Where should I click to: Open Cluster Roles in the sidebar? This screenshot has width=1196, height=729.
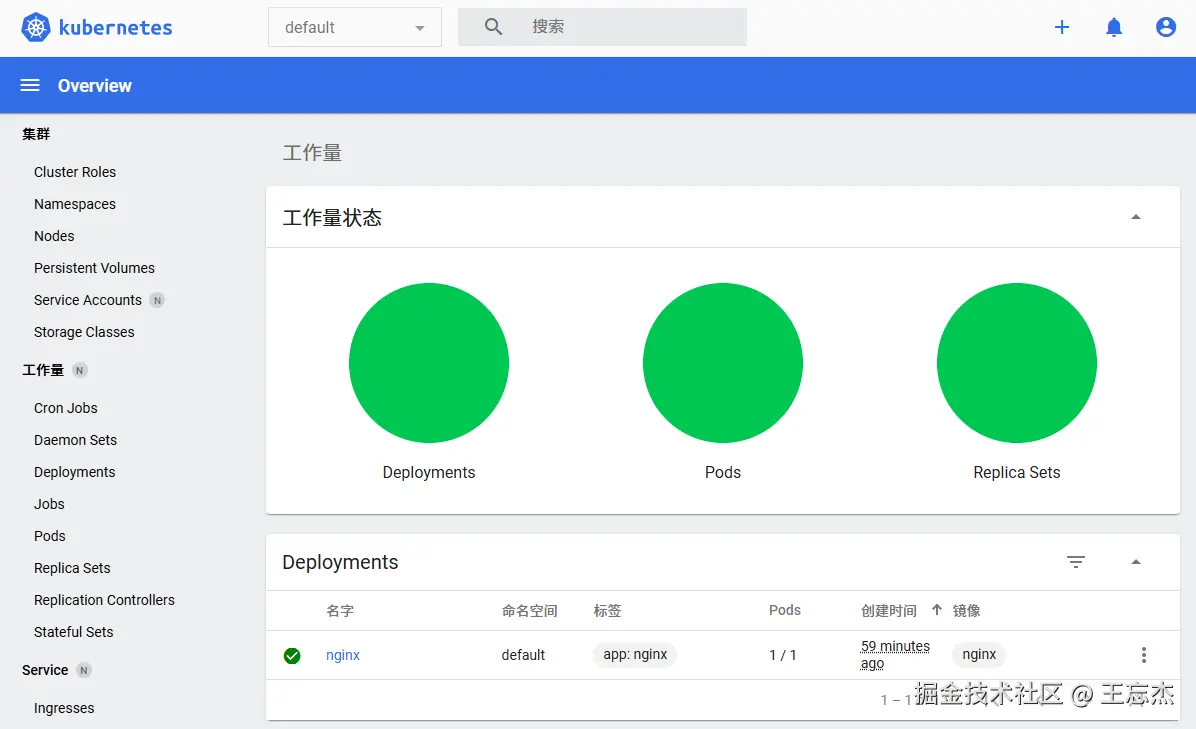point(75,172)
